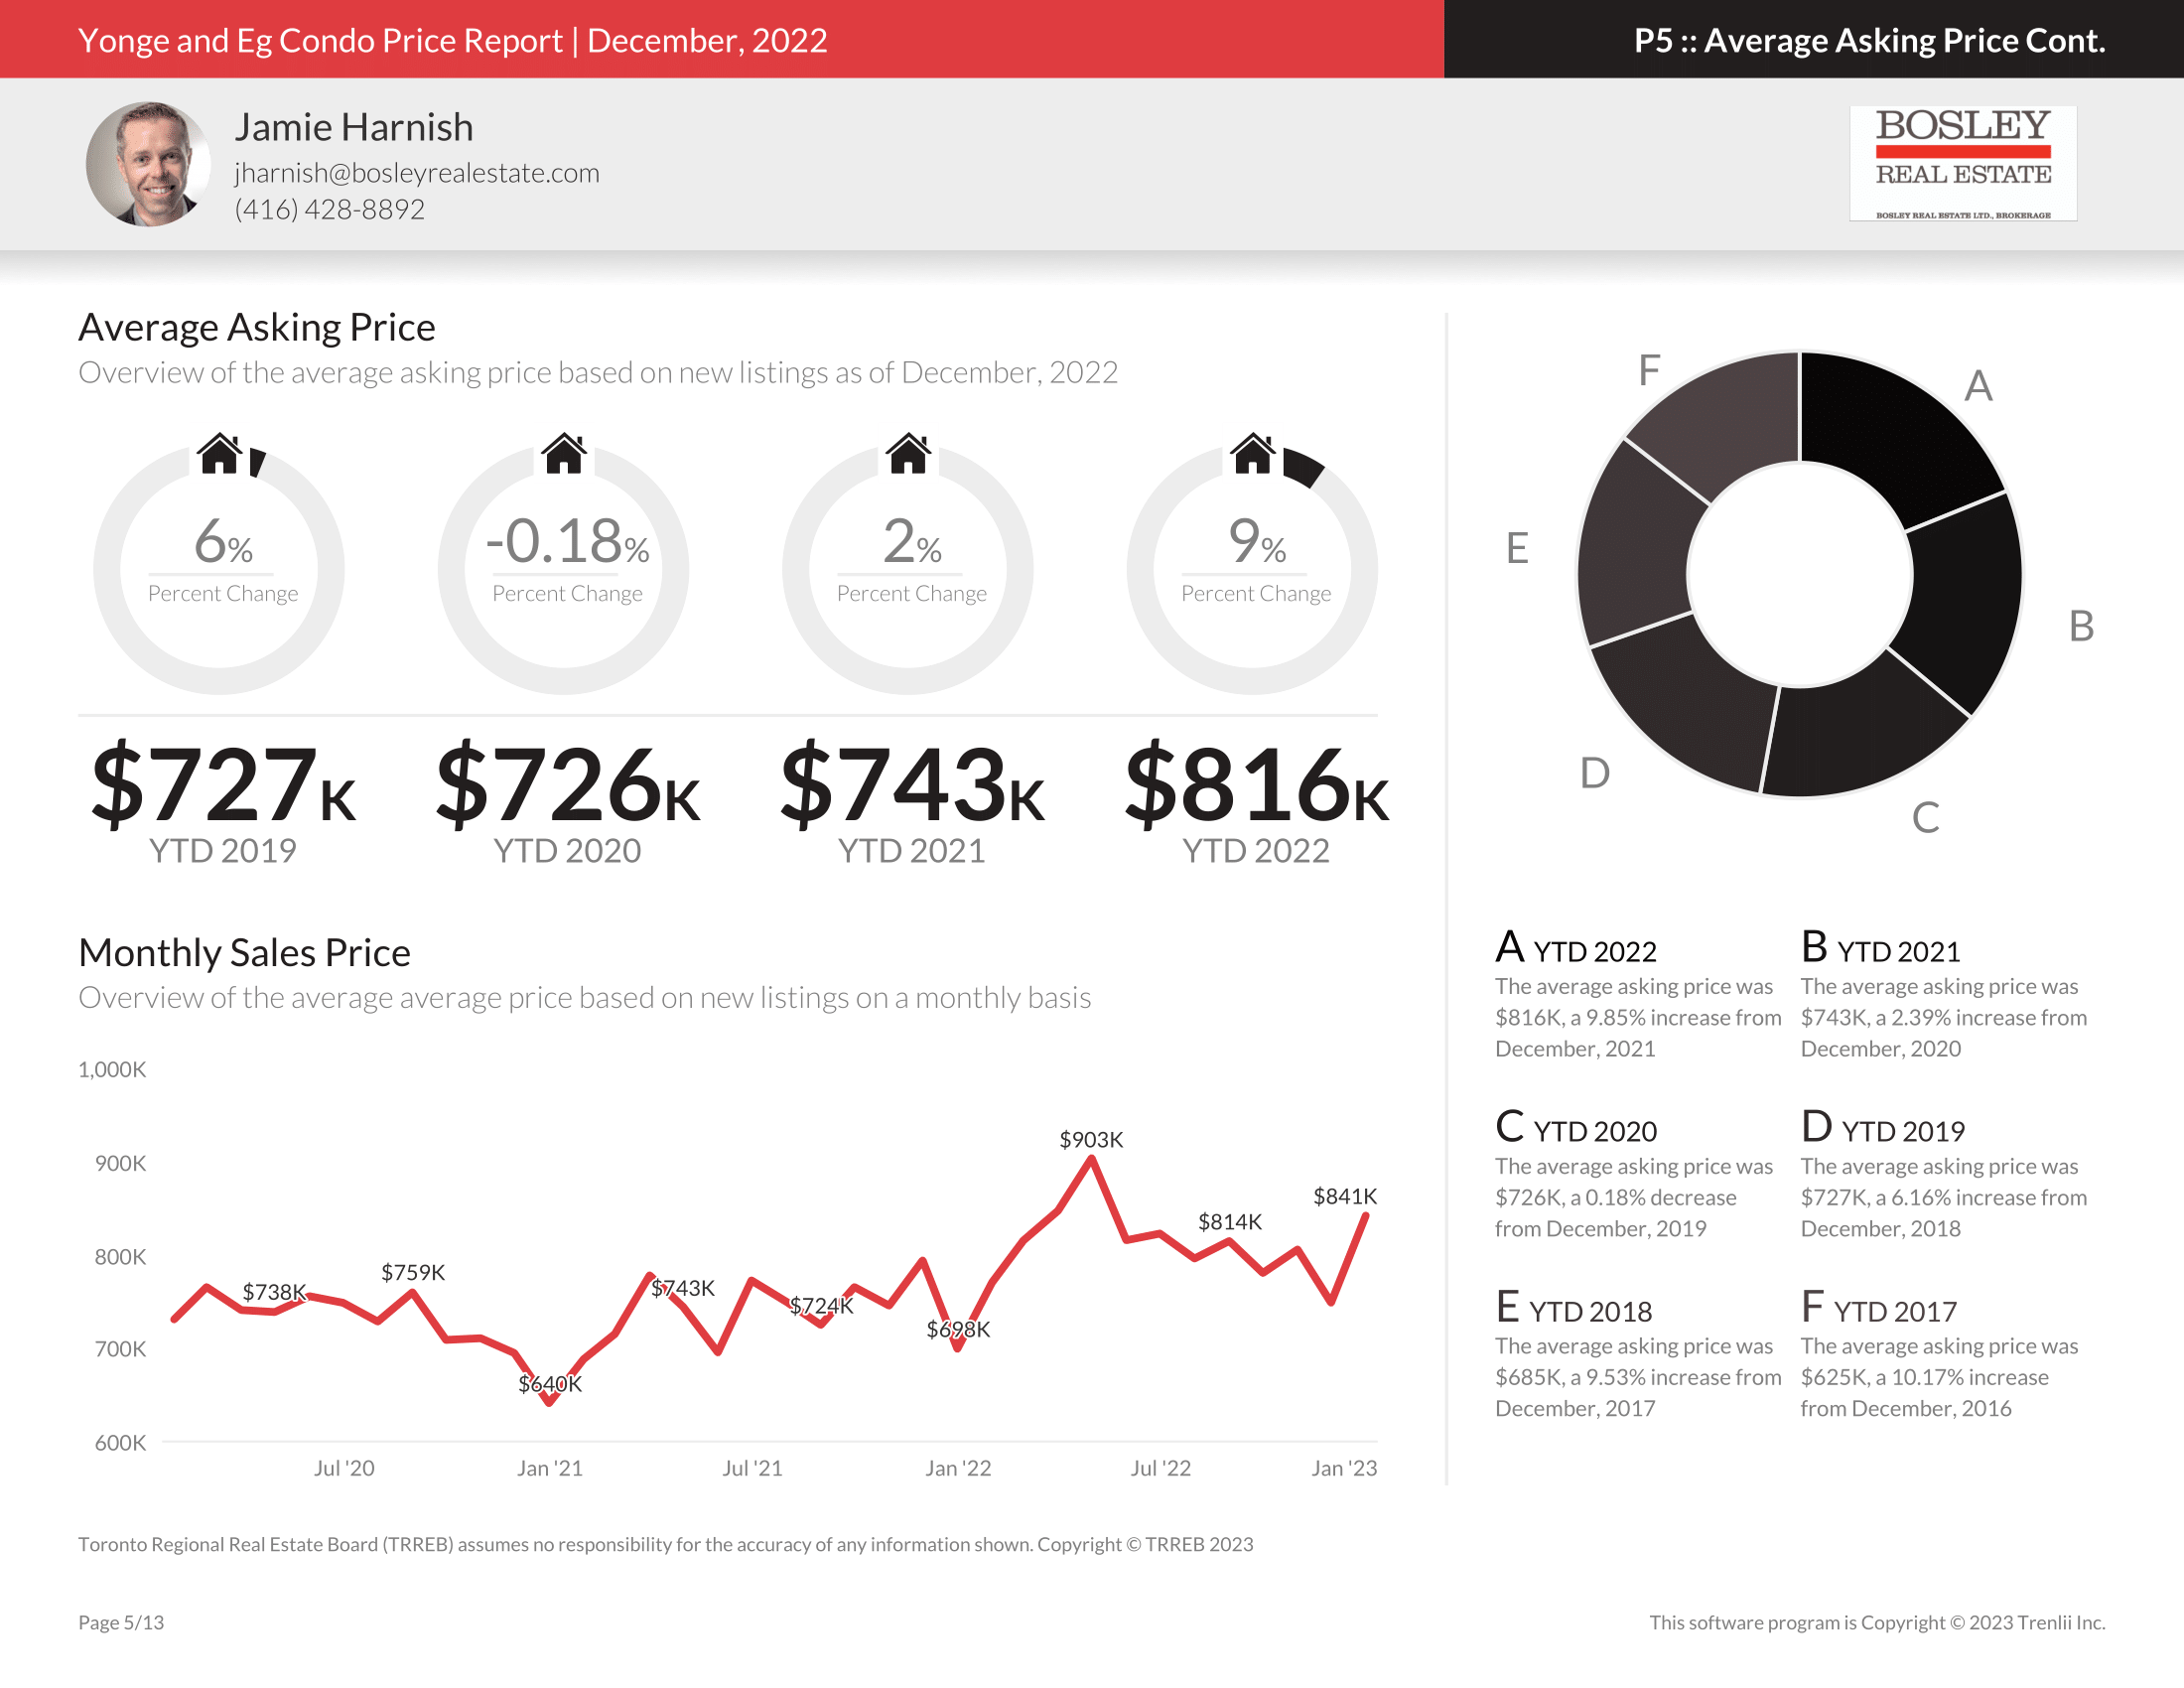Viewport: 2184px width, 1688px height.
Task: Click the $903K peak data label
Action: pyautogui.click(x=1091, y=1140)
